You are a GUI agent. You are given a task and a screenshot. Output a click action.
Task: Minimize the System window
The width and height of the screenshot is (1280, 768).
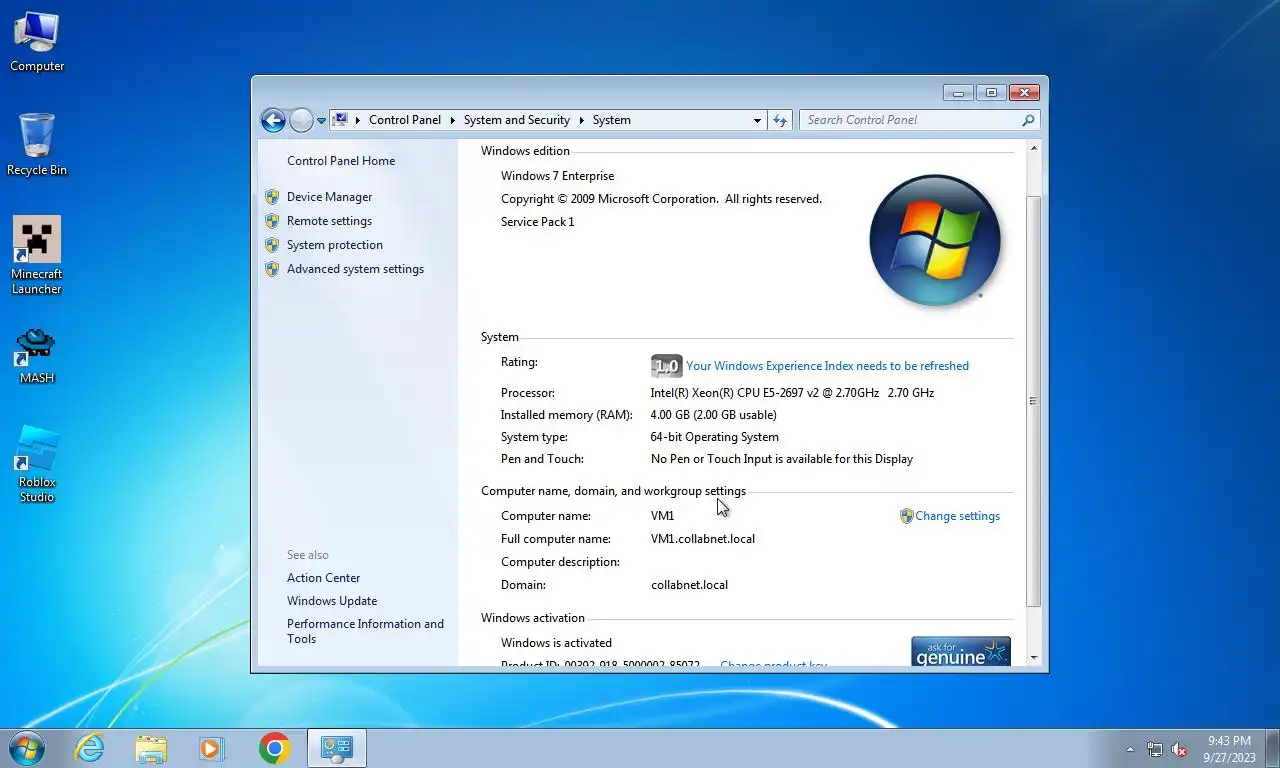coord(958,93)
